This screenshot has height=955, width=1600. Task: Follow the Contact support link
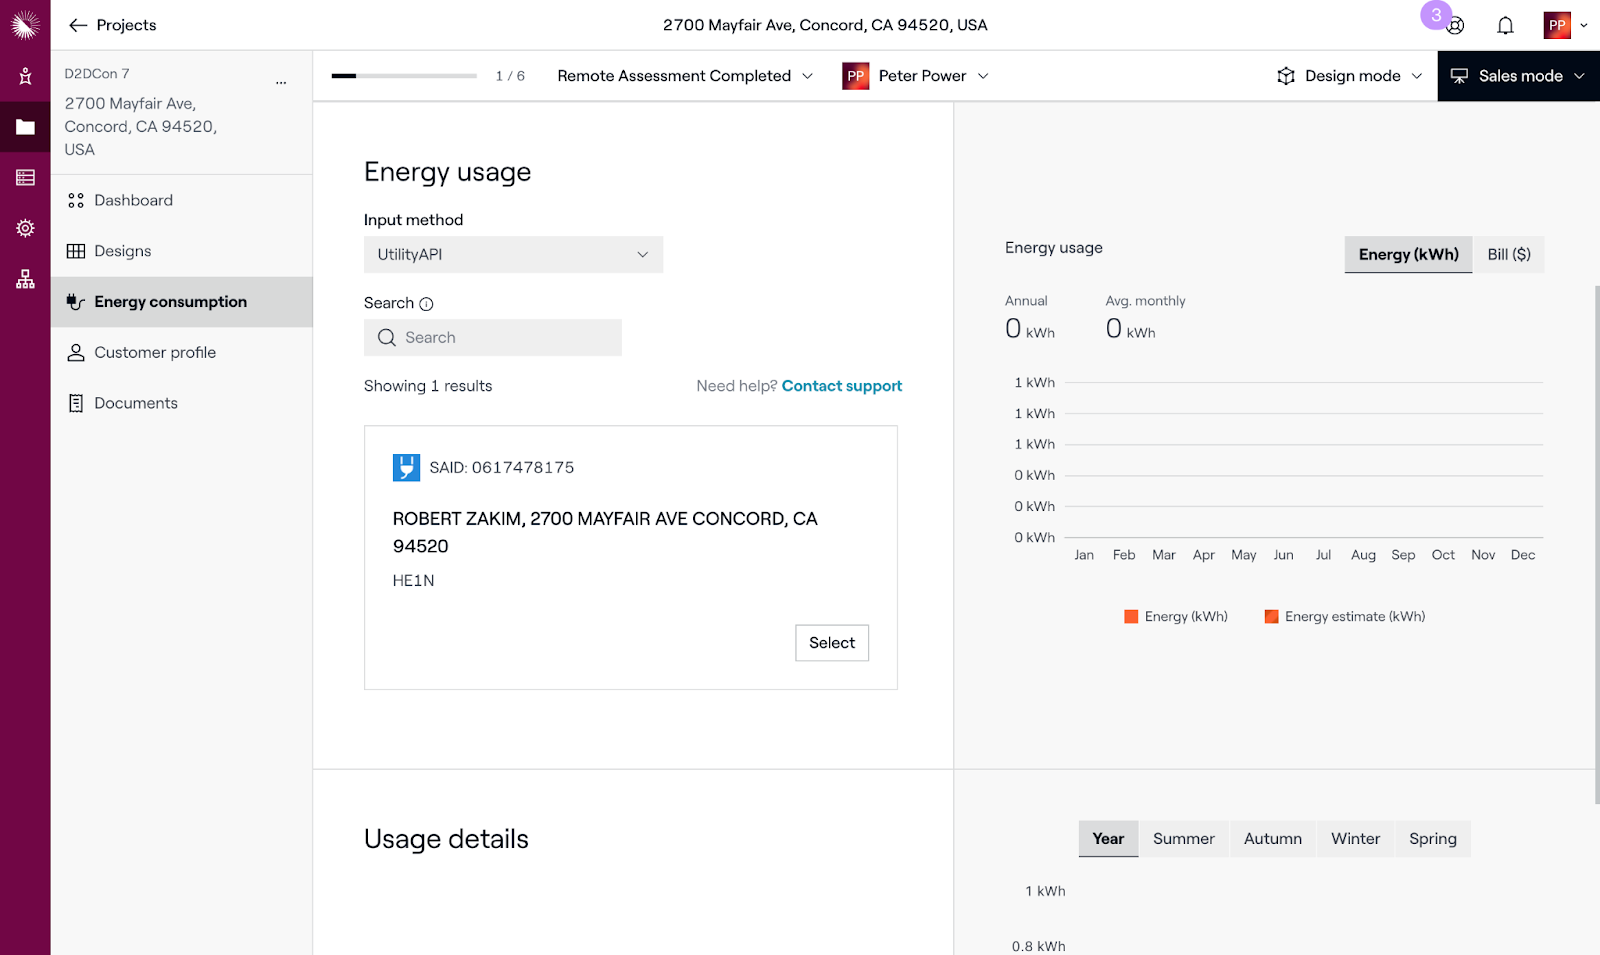pyautogui.click(x=841, y=386)
